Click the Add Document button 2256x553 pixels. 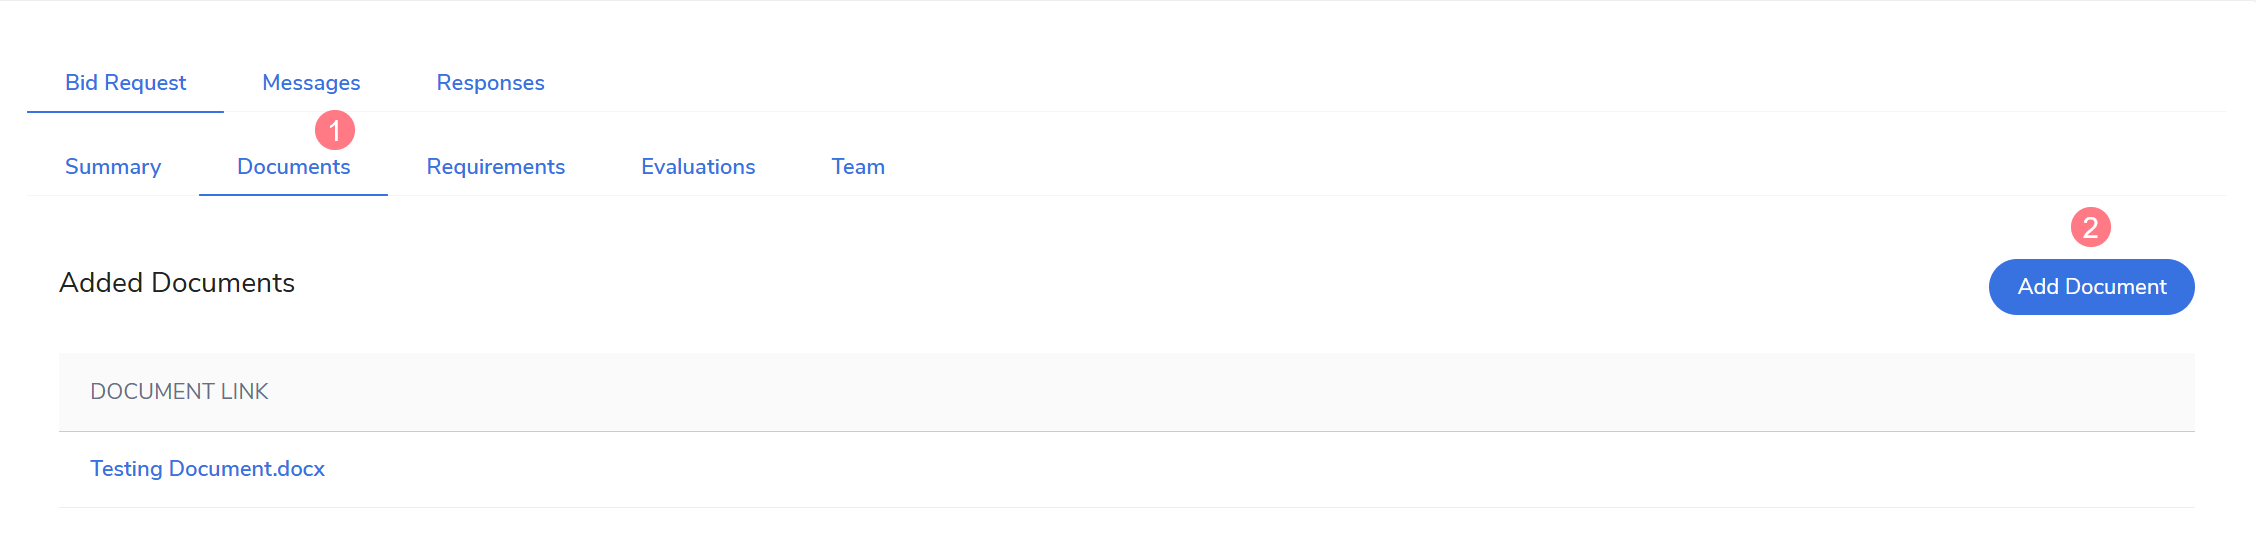click(x=2091, y=287)
